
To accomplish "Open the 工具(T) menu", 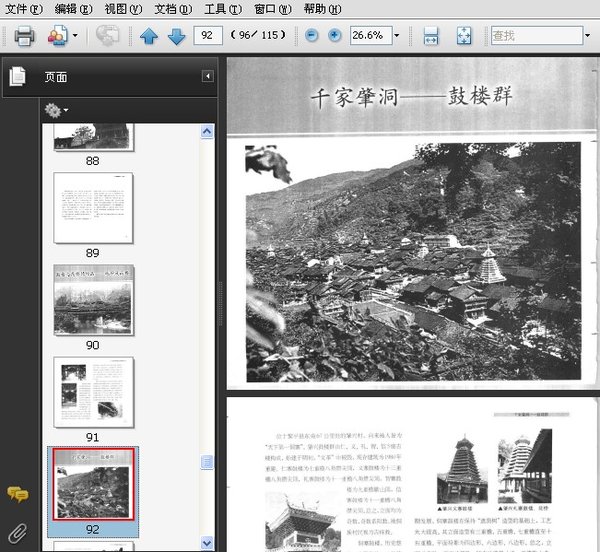I will [223, 8].
